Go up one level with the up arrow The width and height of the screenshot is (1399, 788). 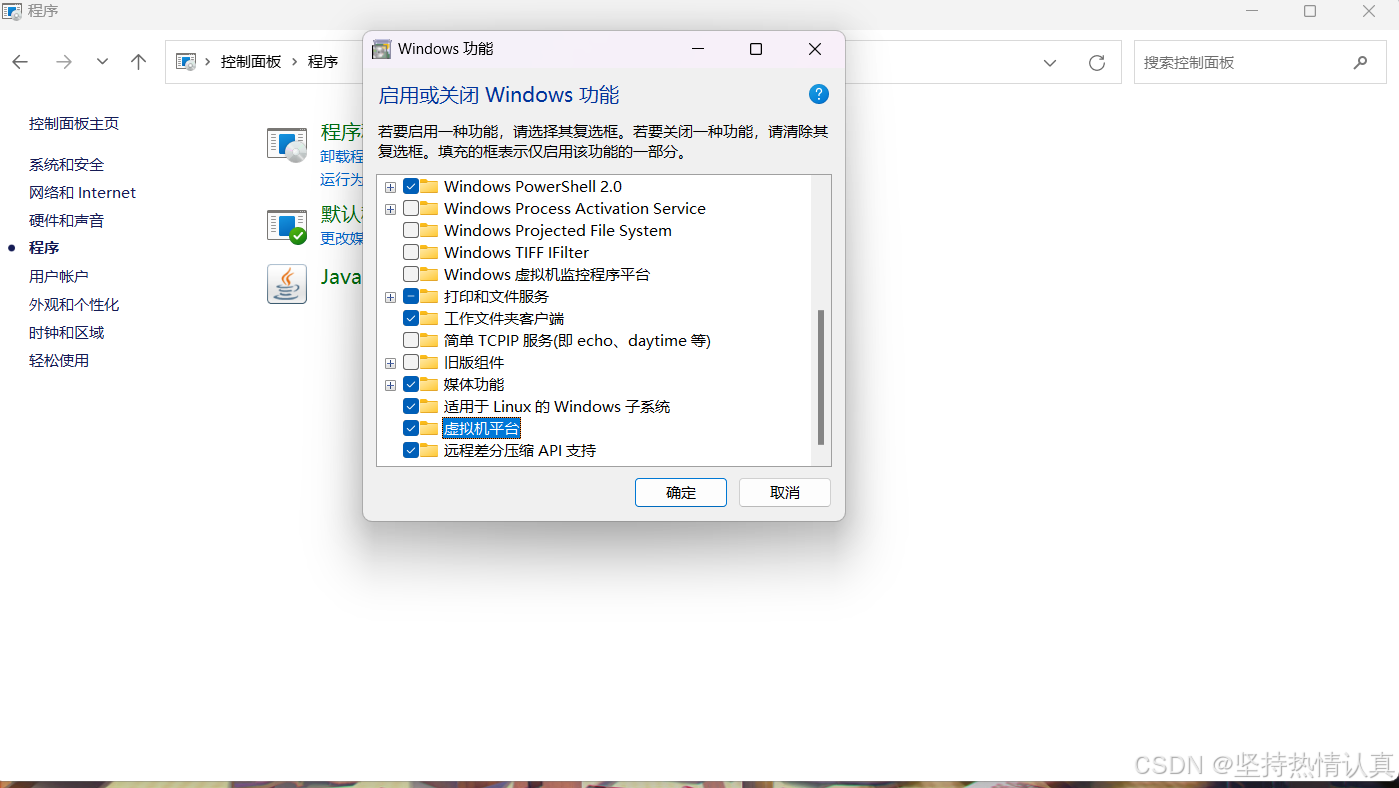[x=139, y=62]
